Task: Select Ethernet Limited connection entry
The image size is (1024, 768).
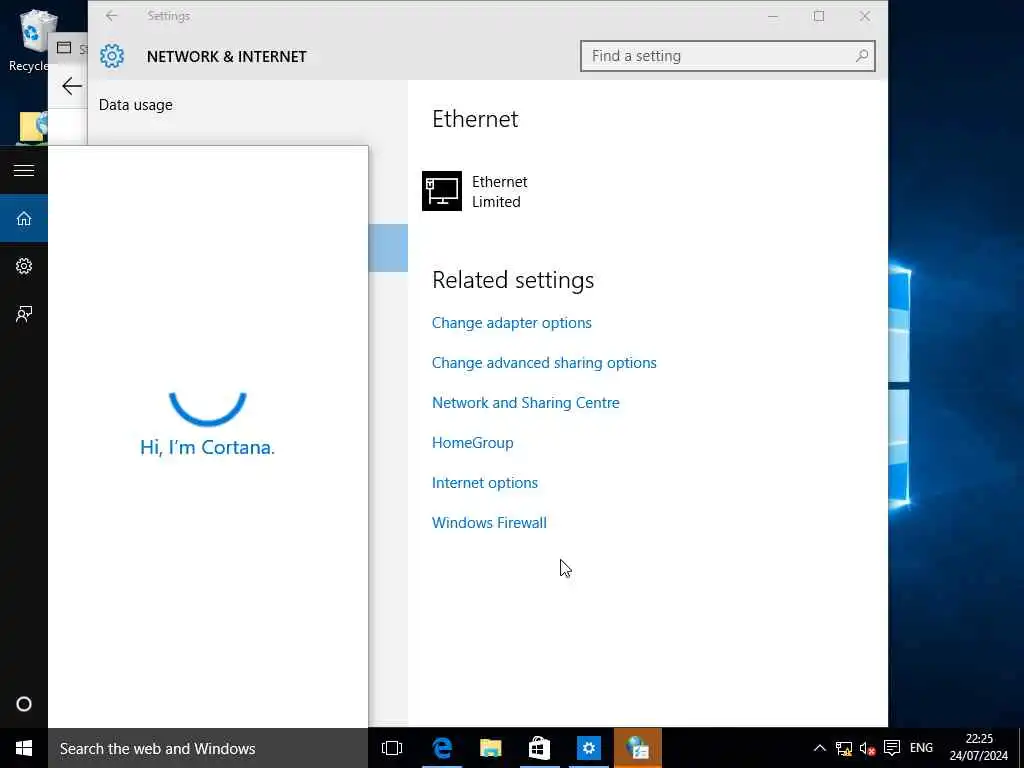Action: [x=475, y=191]
